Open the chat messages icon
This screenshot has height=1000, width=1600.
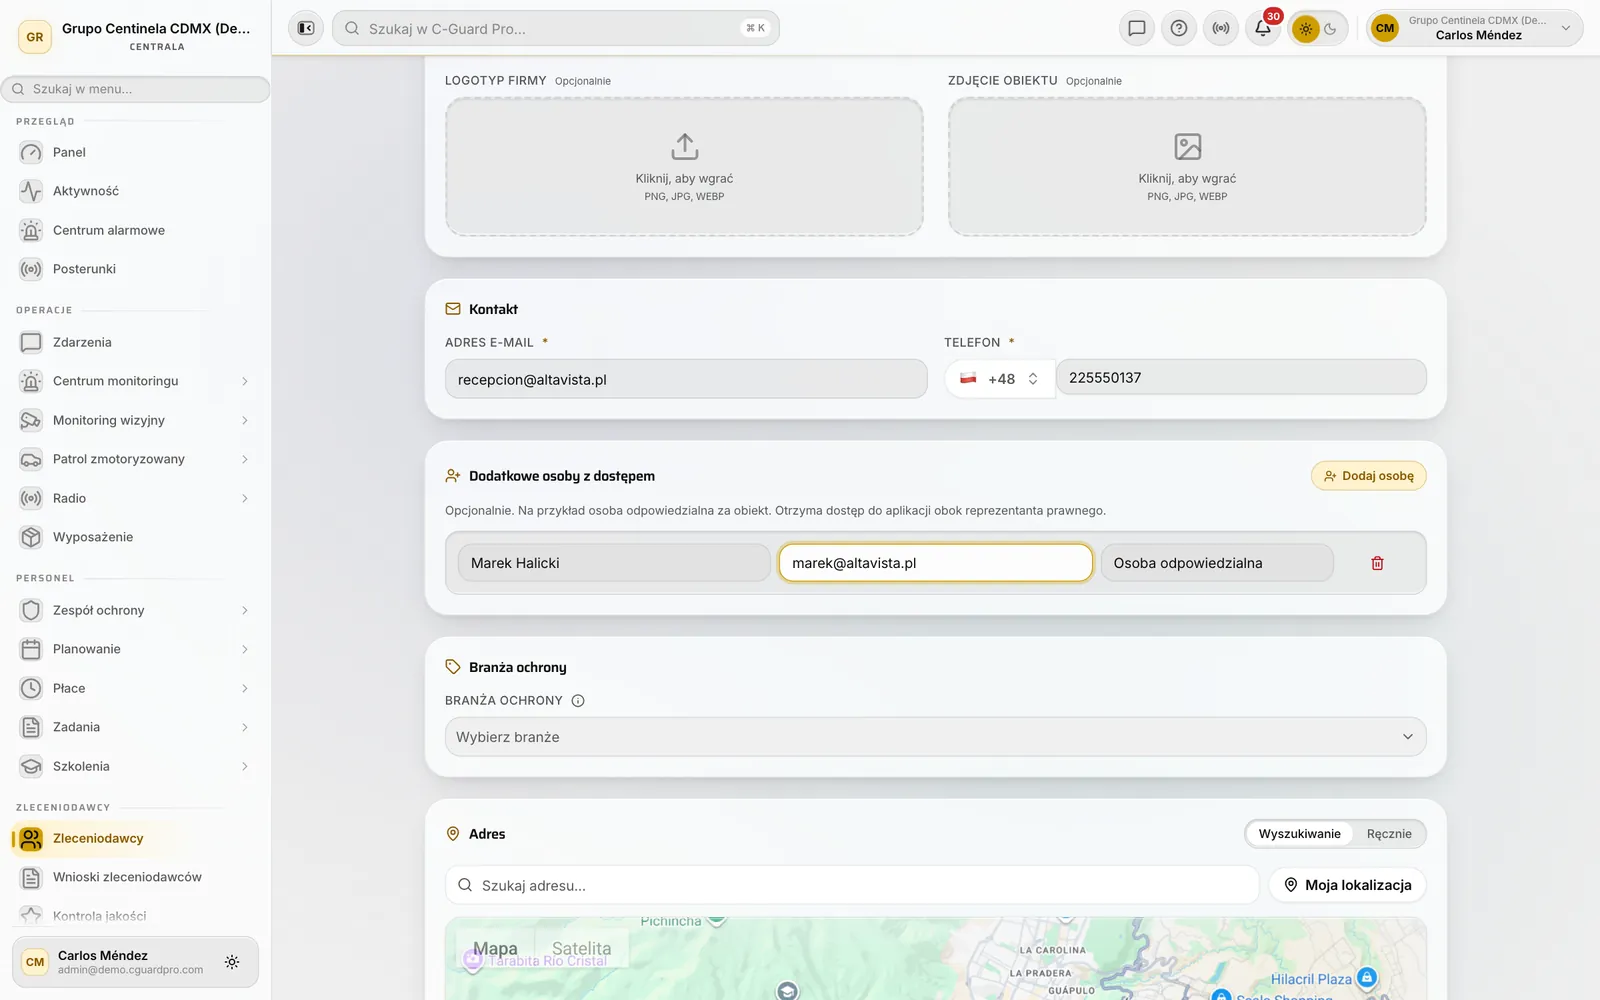coord(1137,28)
